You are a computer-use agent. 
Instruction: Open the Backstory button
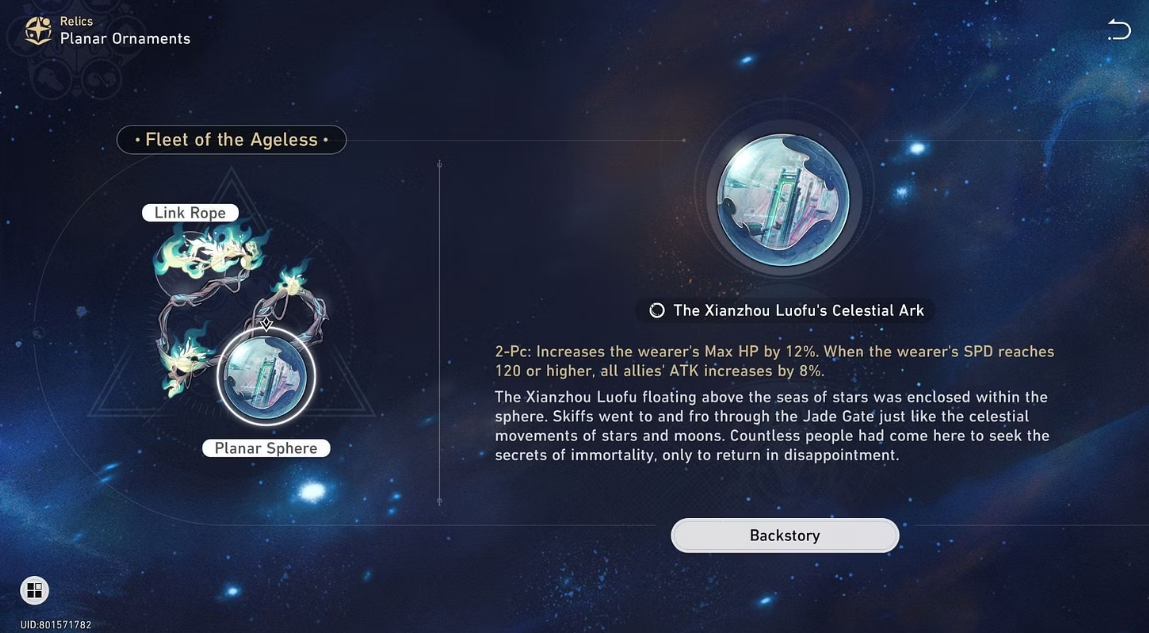click(785, 536)
